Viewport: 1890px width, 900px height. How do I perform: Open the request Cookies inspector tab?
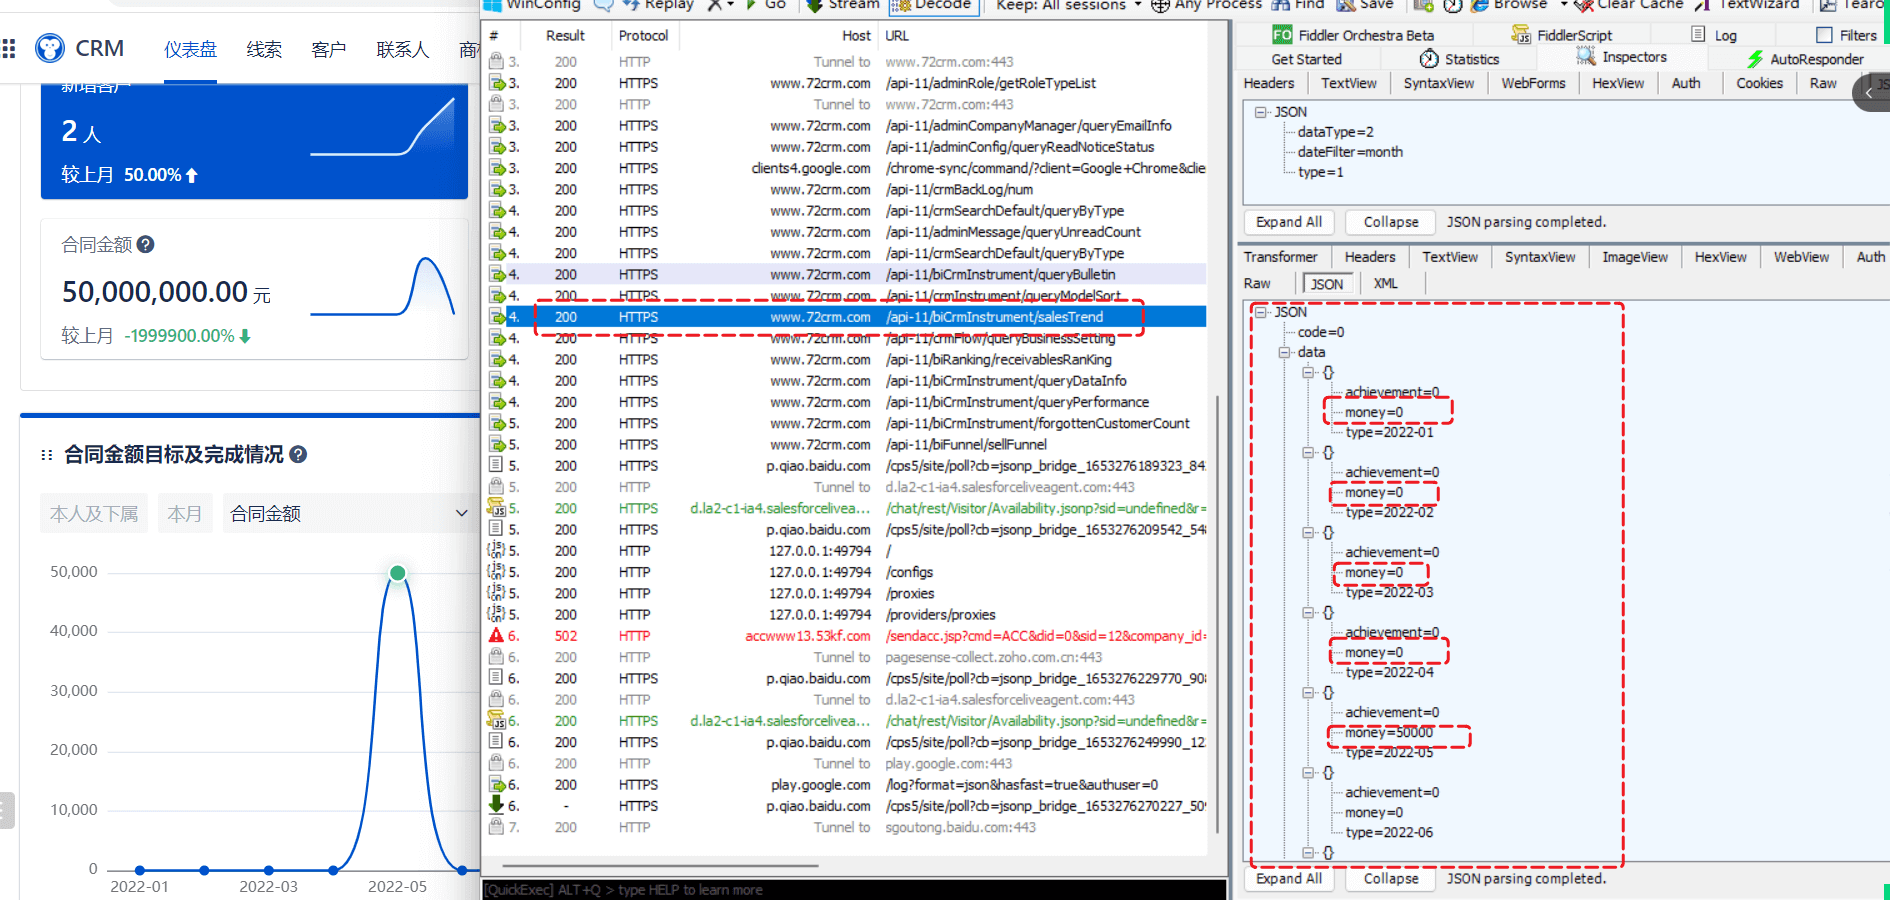pyautogui.click(x=1759, y=83)
